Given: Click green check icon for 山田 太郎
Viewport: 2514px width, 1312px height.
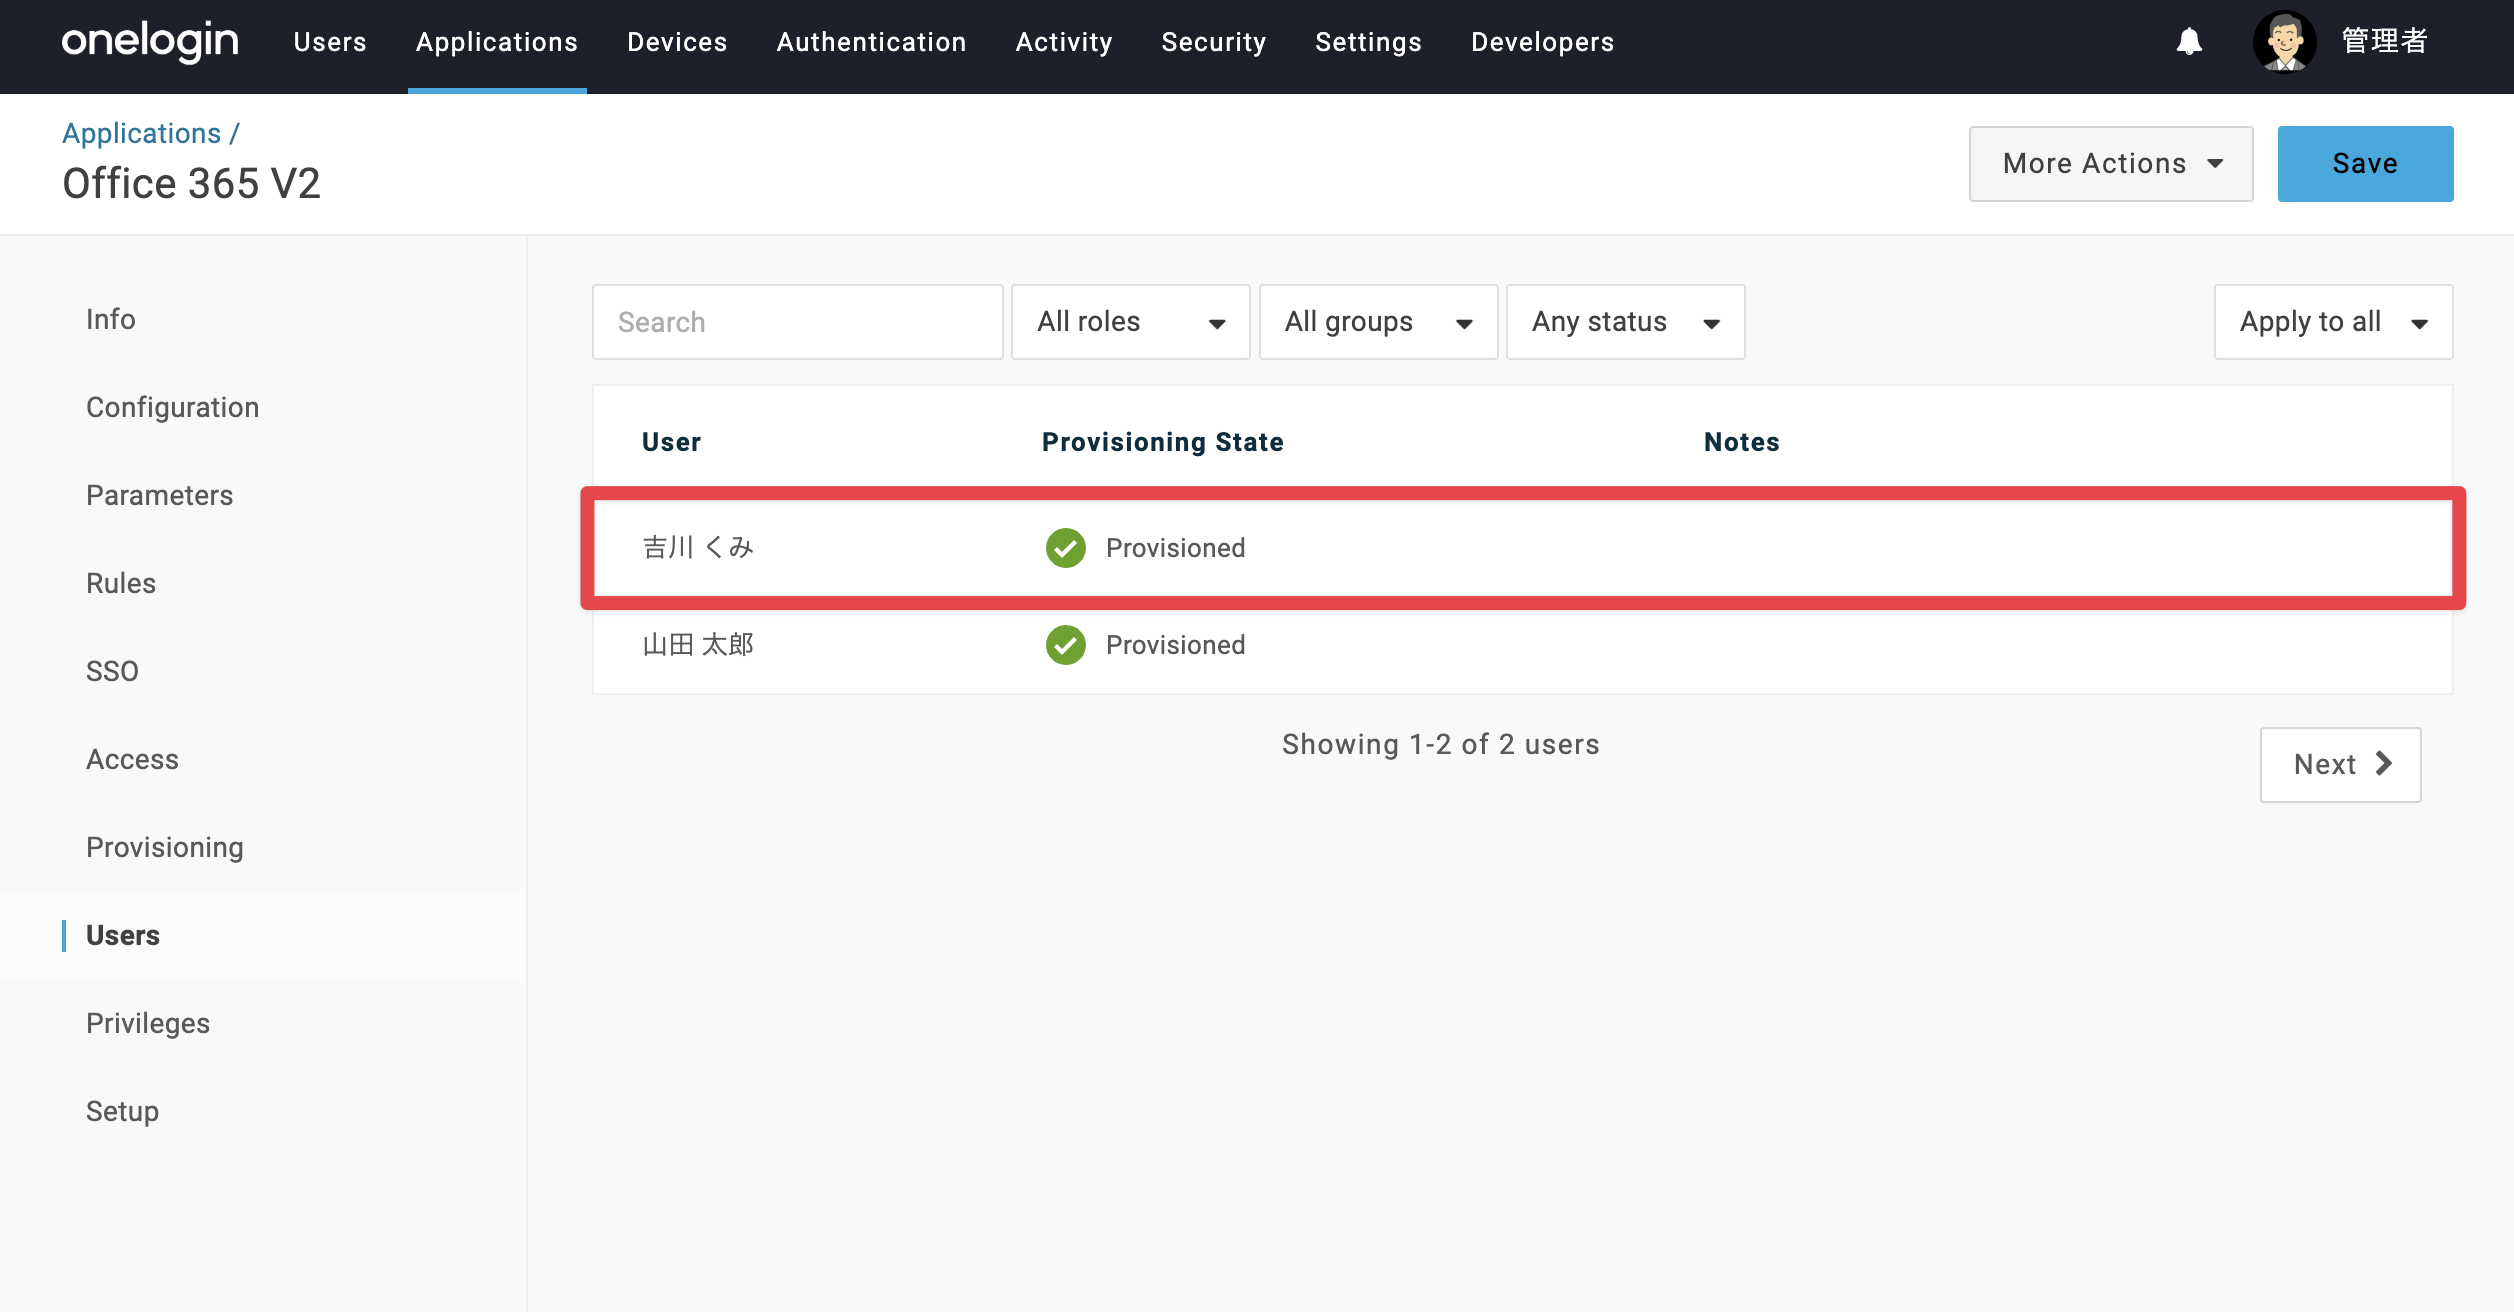Looking at the screenshot, I should pos(1066,645).
